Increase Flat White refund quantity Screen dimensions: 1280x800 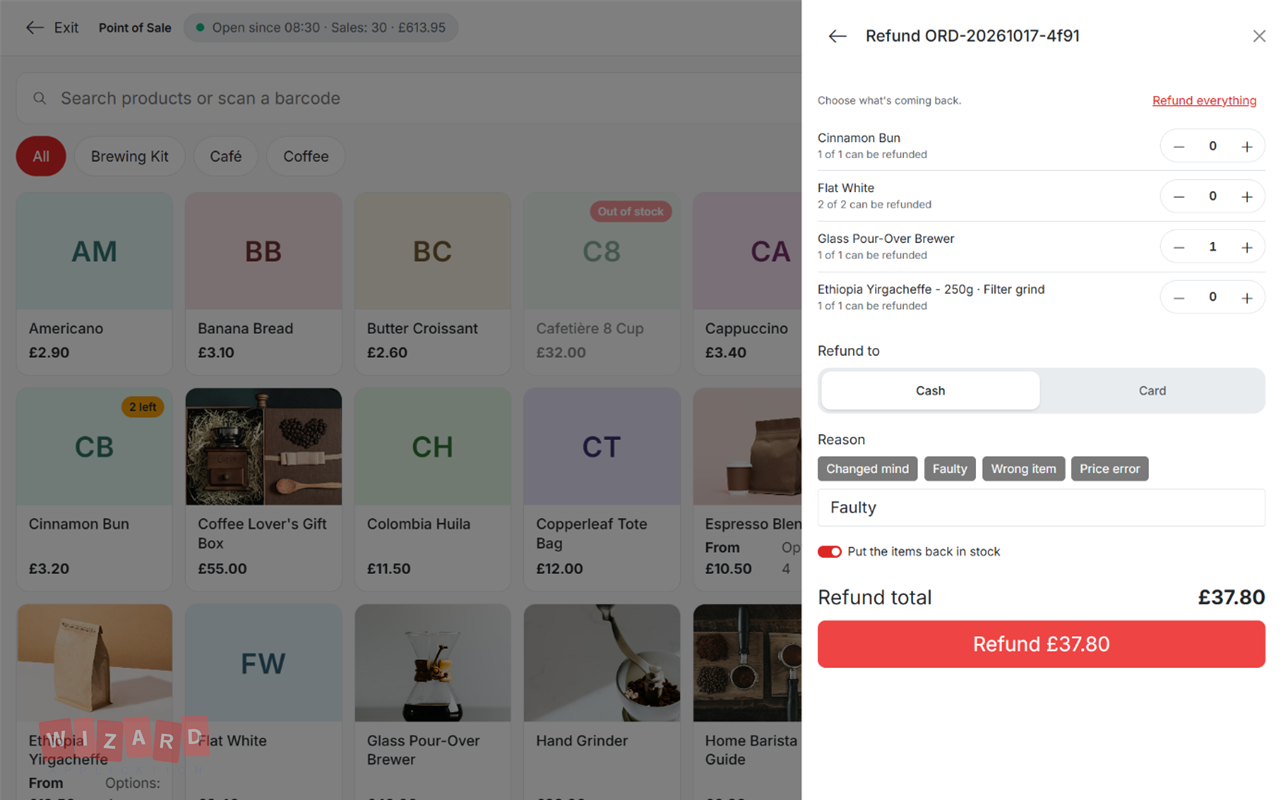1247,197
